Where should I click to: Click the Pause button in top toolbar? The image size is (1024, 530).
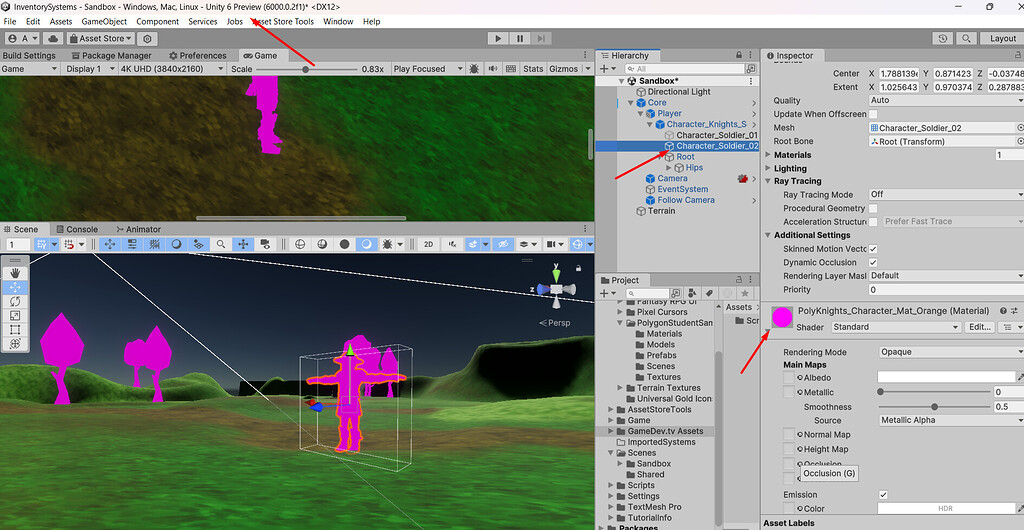pos(520,38)
